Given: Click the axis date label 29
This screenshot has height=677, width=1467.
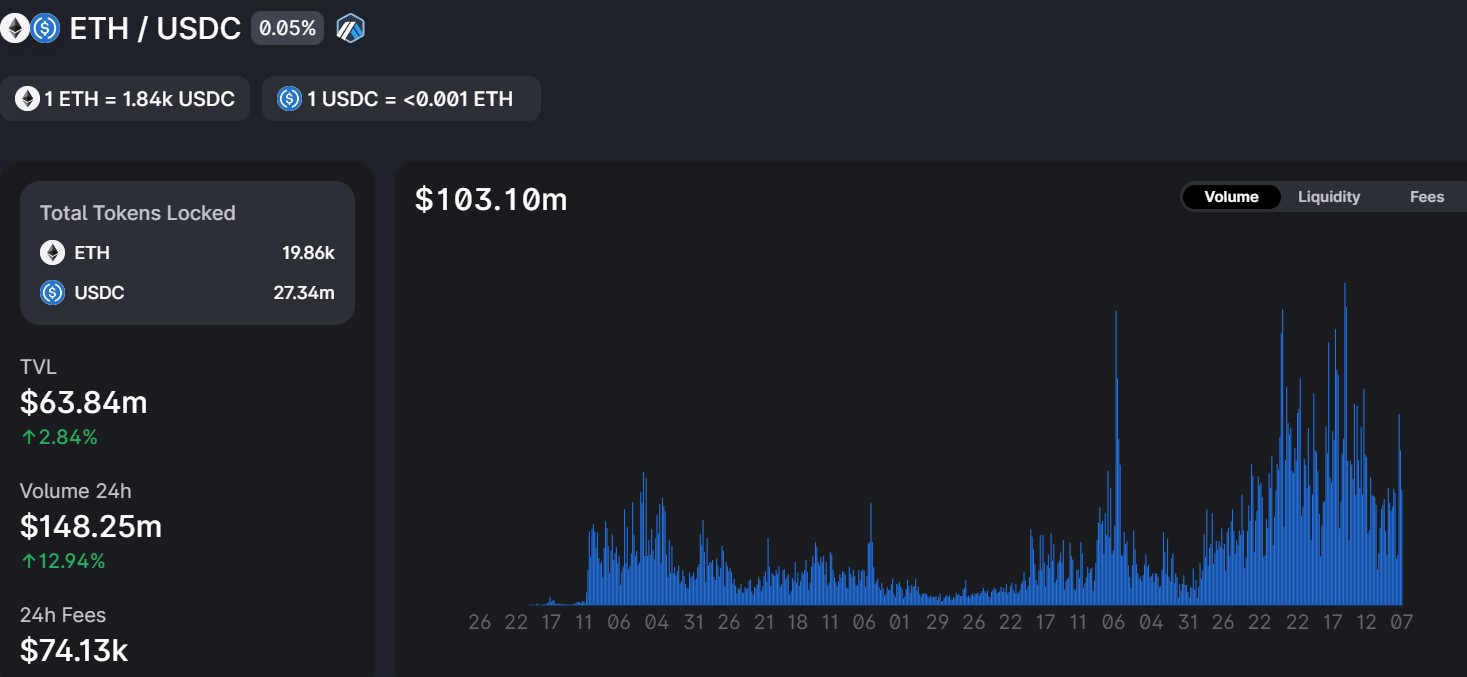Looking at the screenshot, I should click(937, 622).
